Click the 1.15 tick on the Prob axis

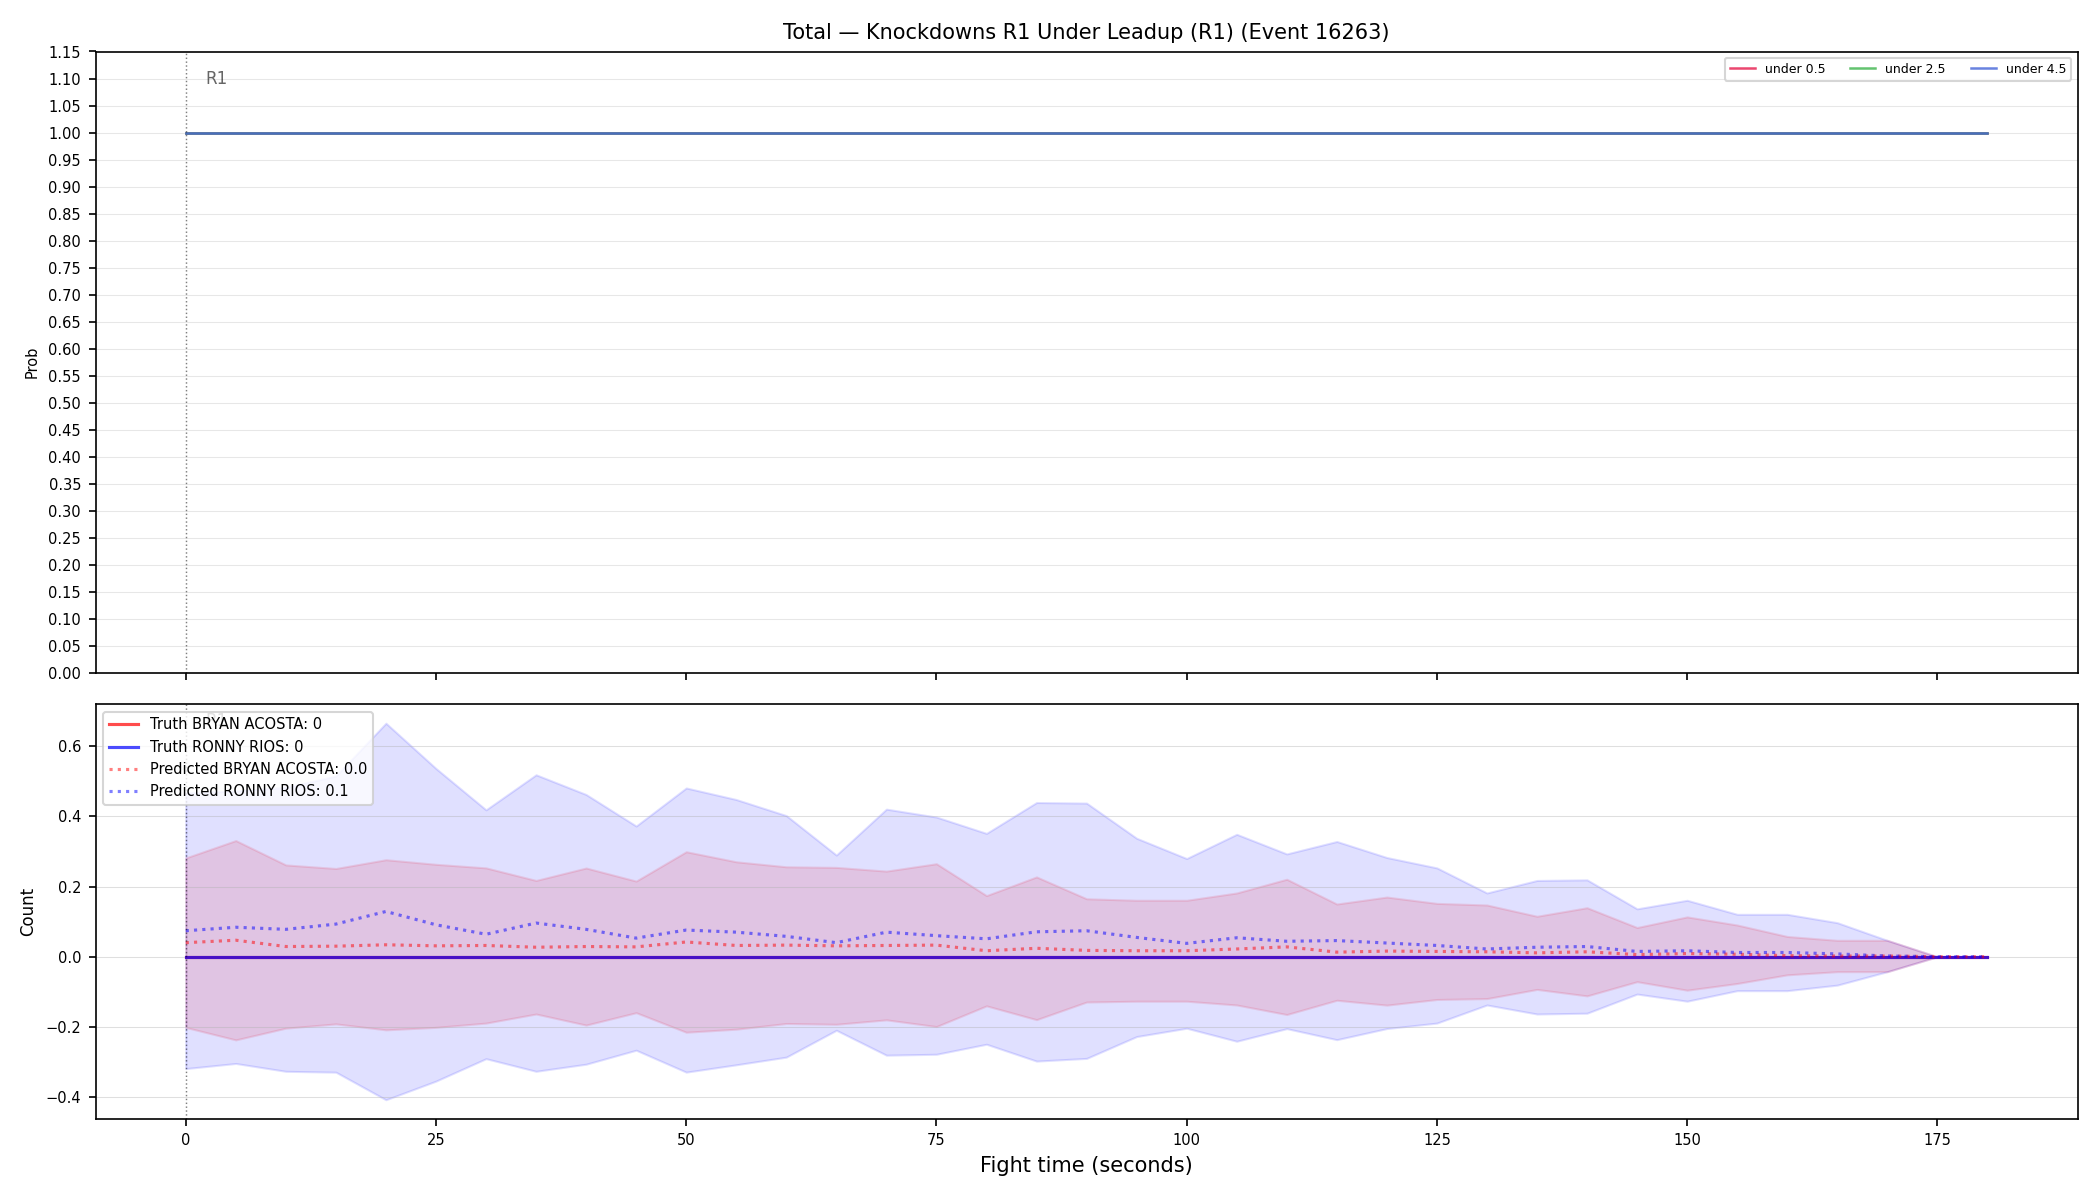click(x=65, y=52)
